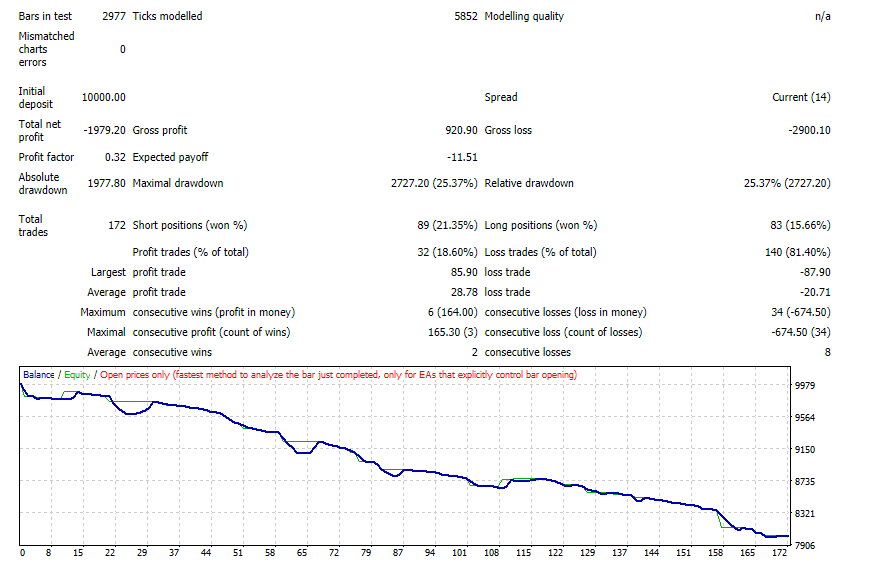This screenshot has width=870, height=561.
Task: Select the Profit factor value 0.32
Action: click(x=115, y=157)
